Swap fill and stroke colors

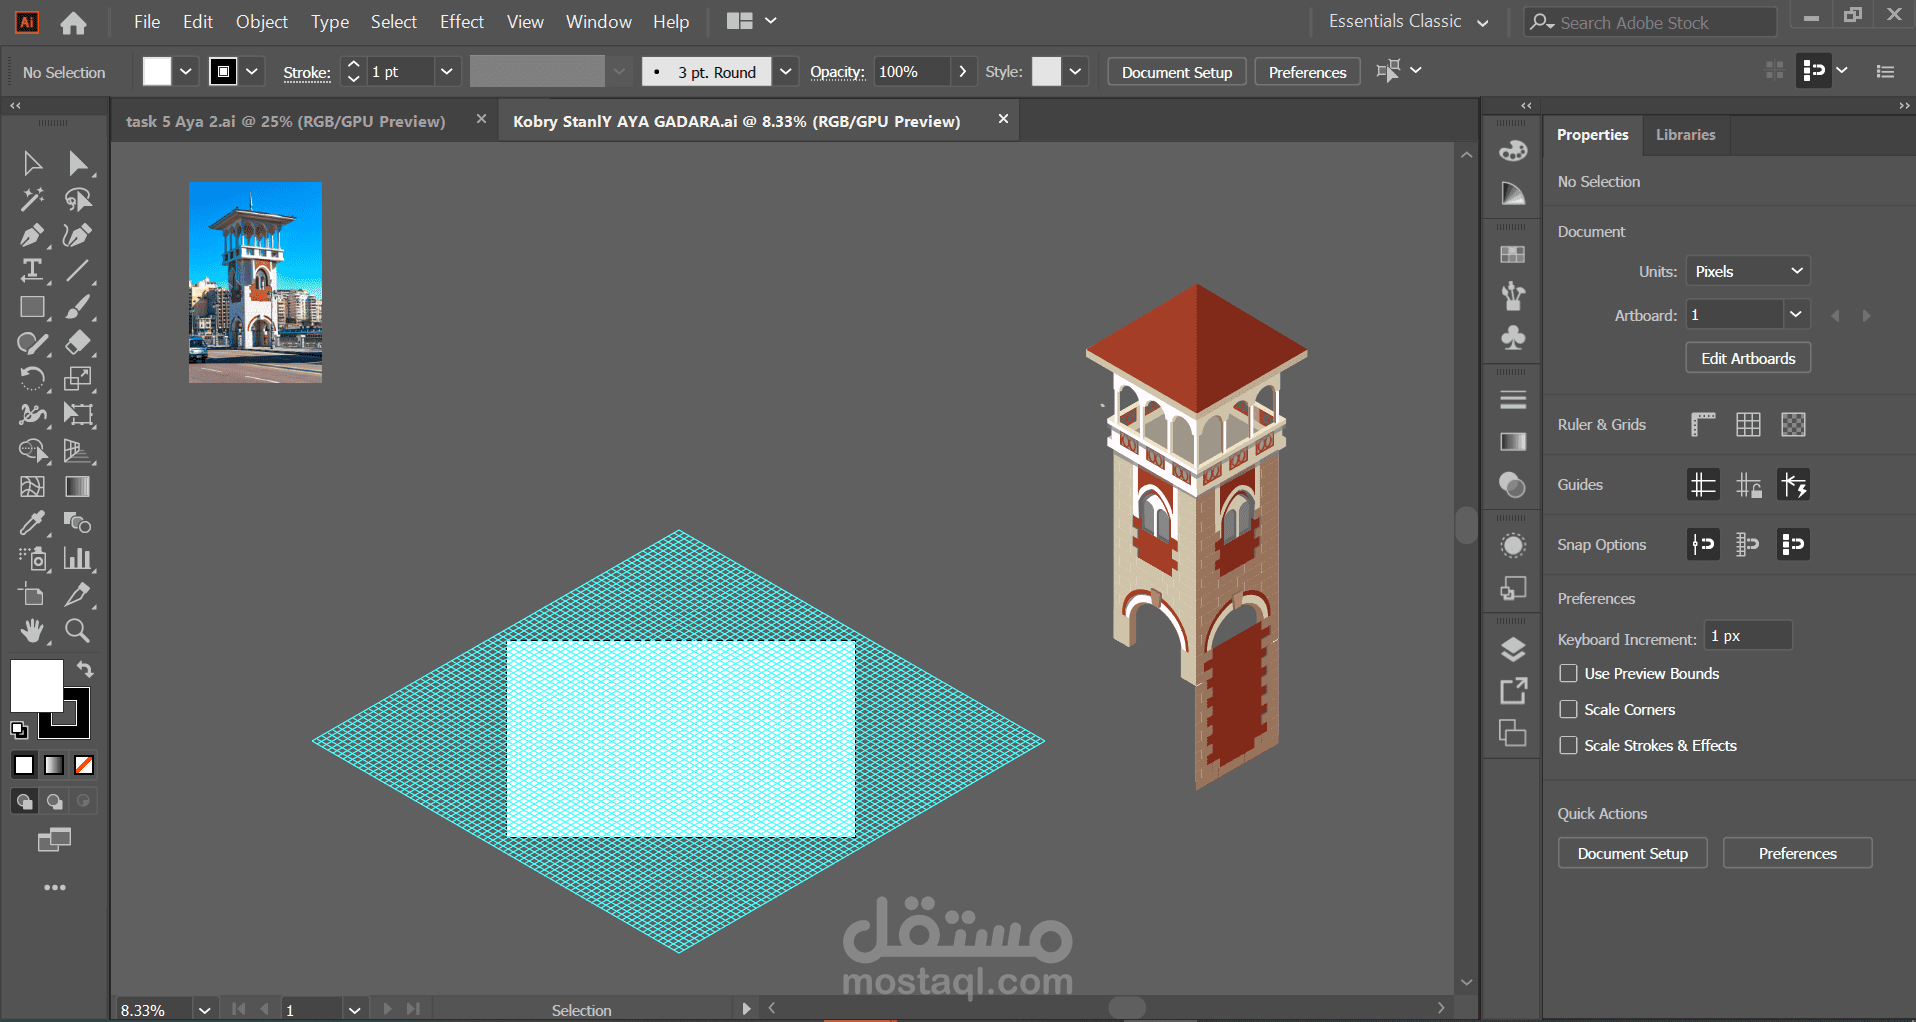click(x=85, y=669)
